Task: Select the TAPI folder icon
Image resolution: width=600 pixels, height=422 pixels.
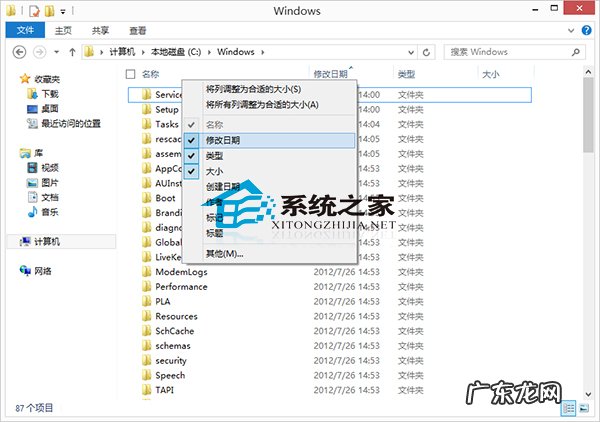Action: [x=147, y=390]
